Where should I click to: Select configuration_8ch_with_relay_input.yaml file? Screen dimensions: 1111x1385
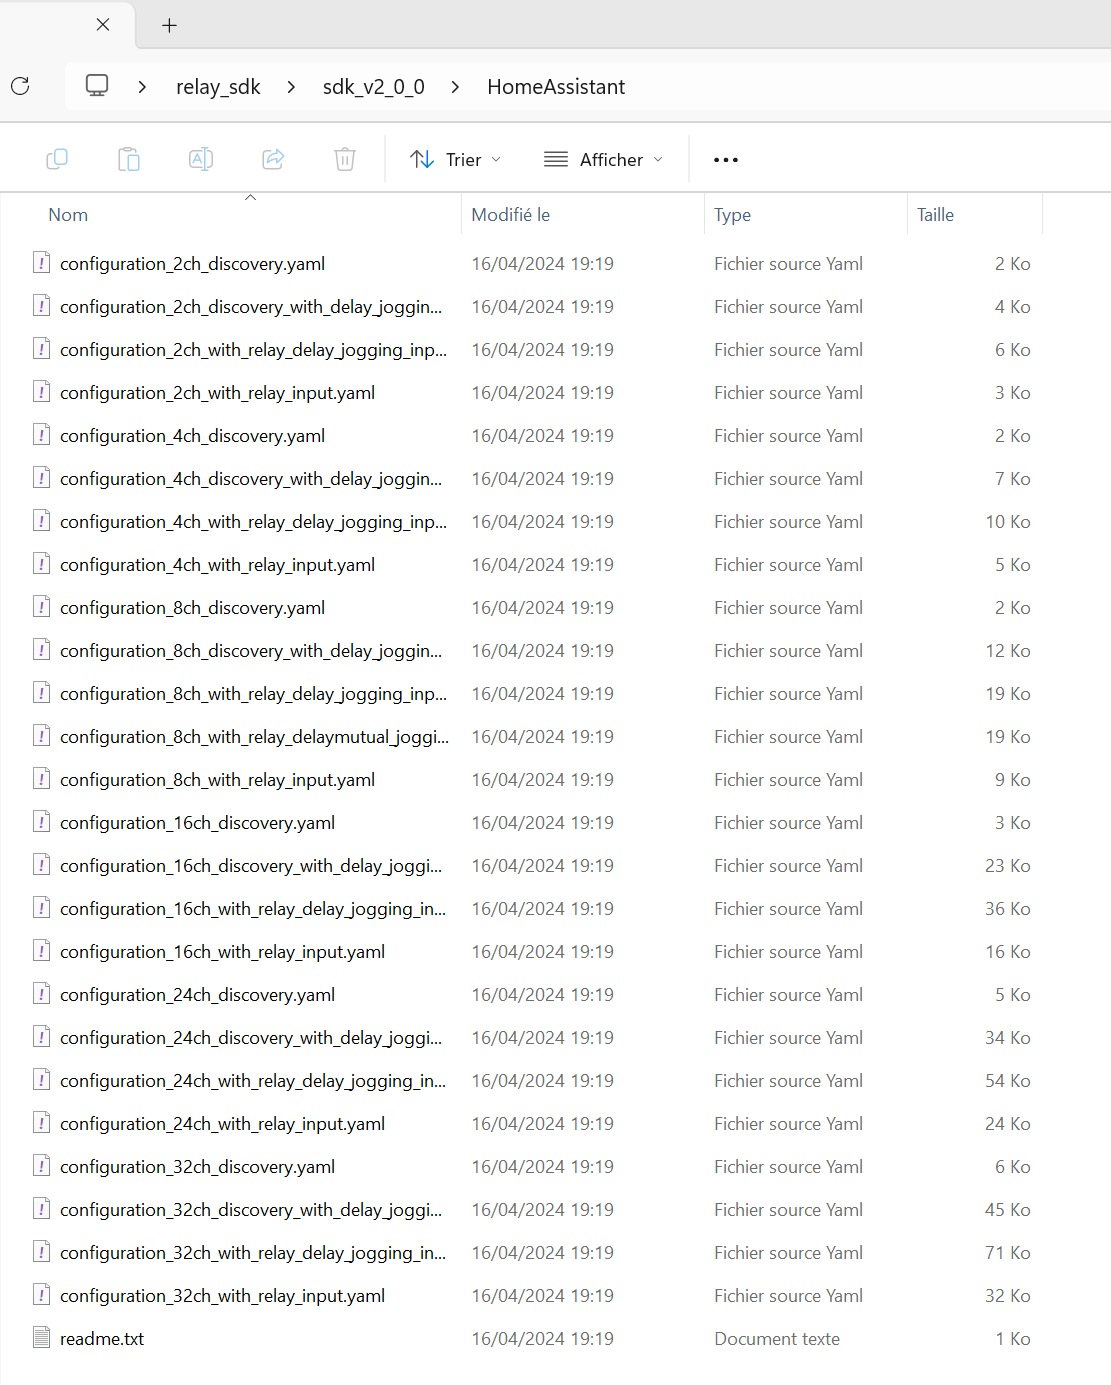(x=217, y=780)
